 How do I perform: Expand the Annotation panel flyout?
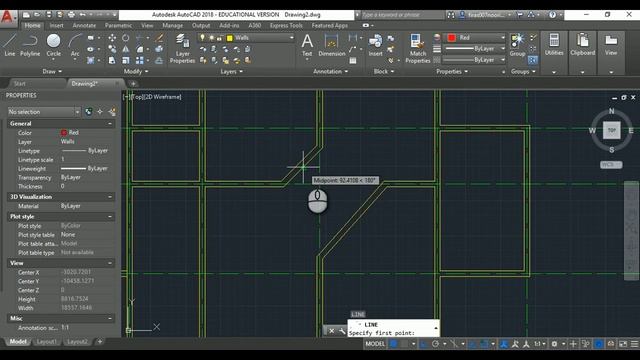[330, 71]
